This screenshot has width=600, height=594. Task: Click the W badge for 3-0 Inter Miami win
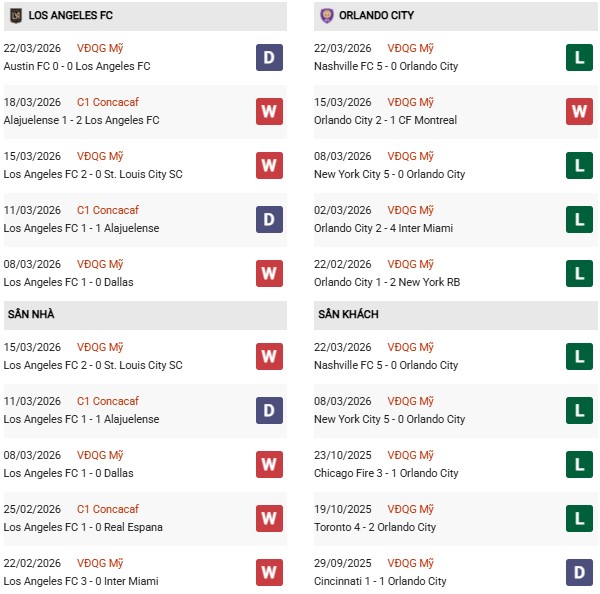268,572
